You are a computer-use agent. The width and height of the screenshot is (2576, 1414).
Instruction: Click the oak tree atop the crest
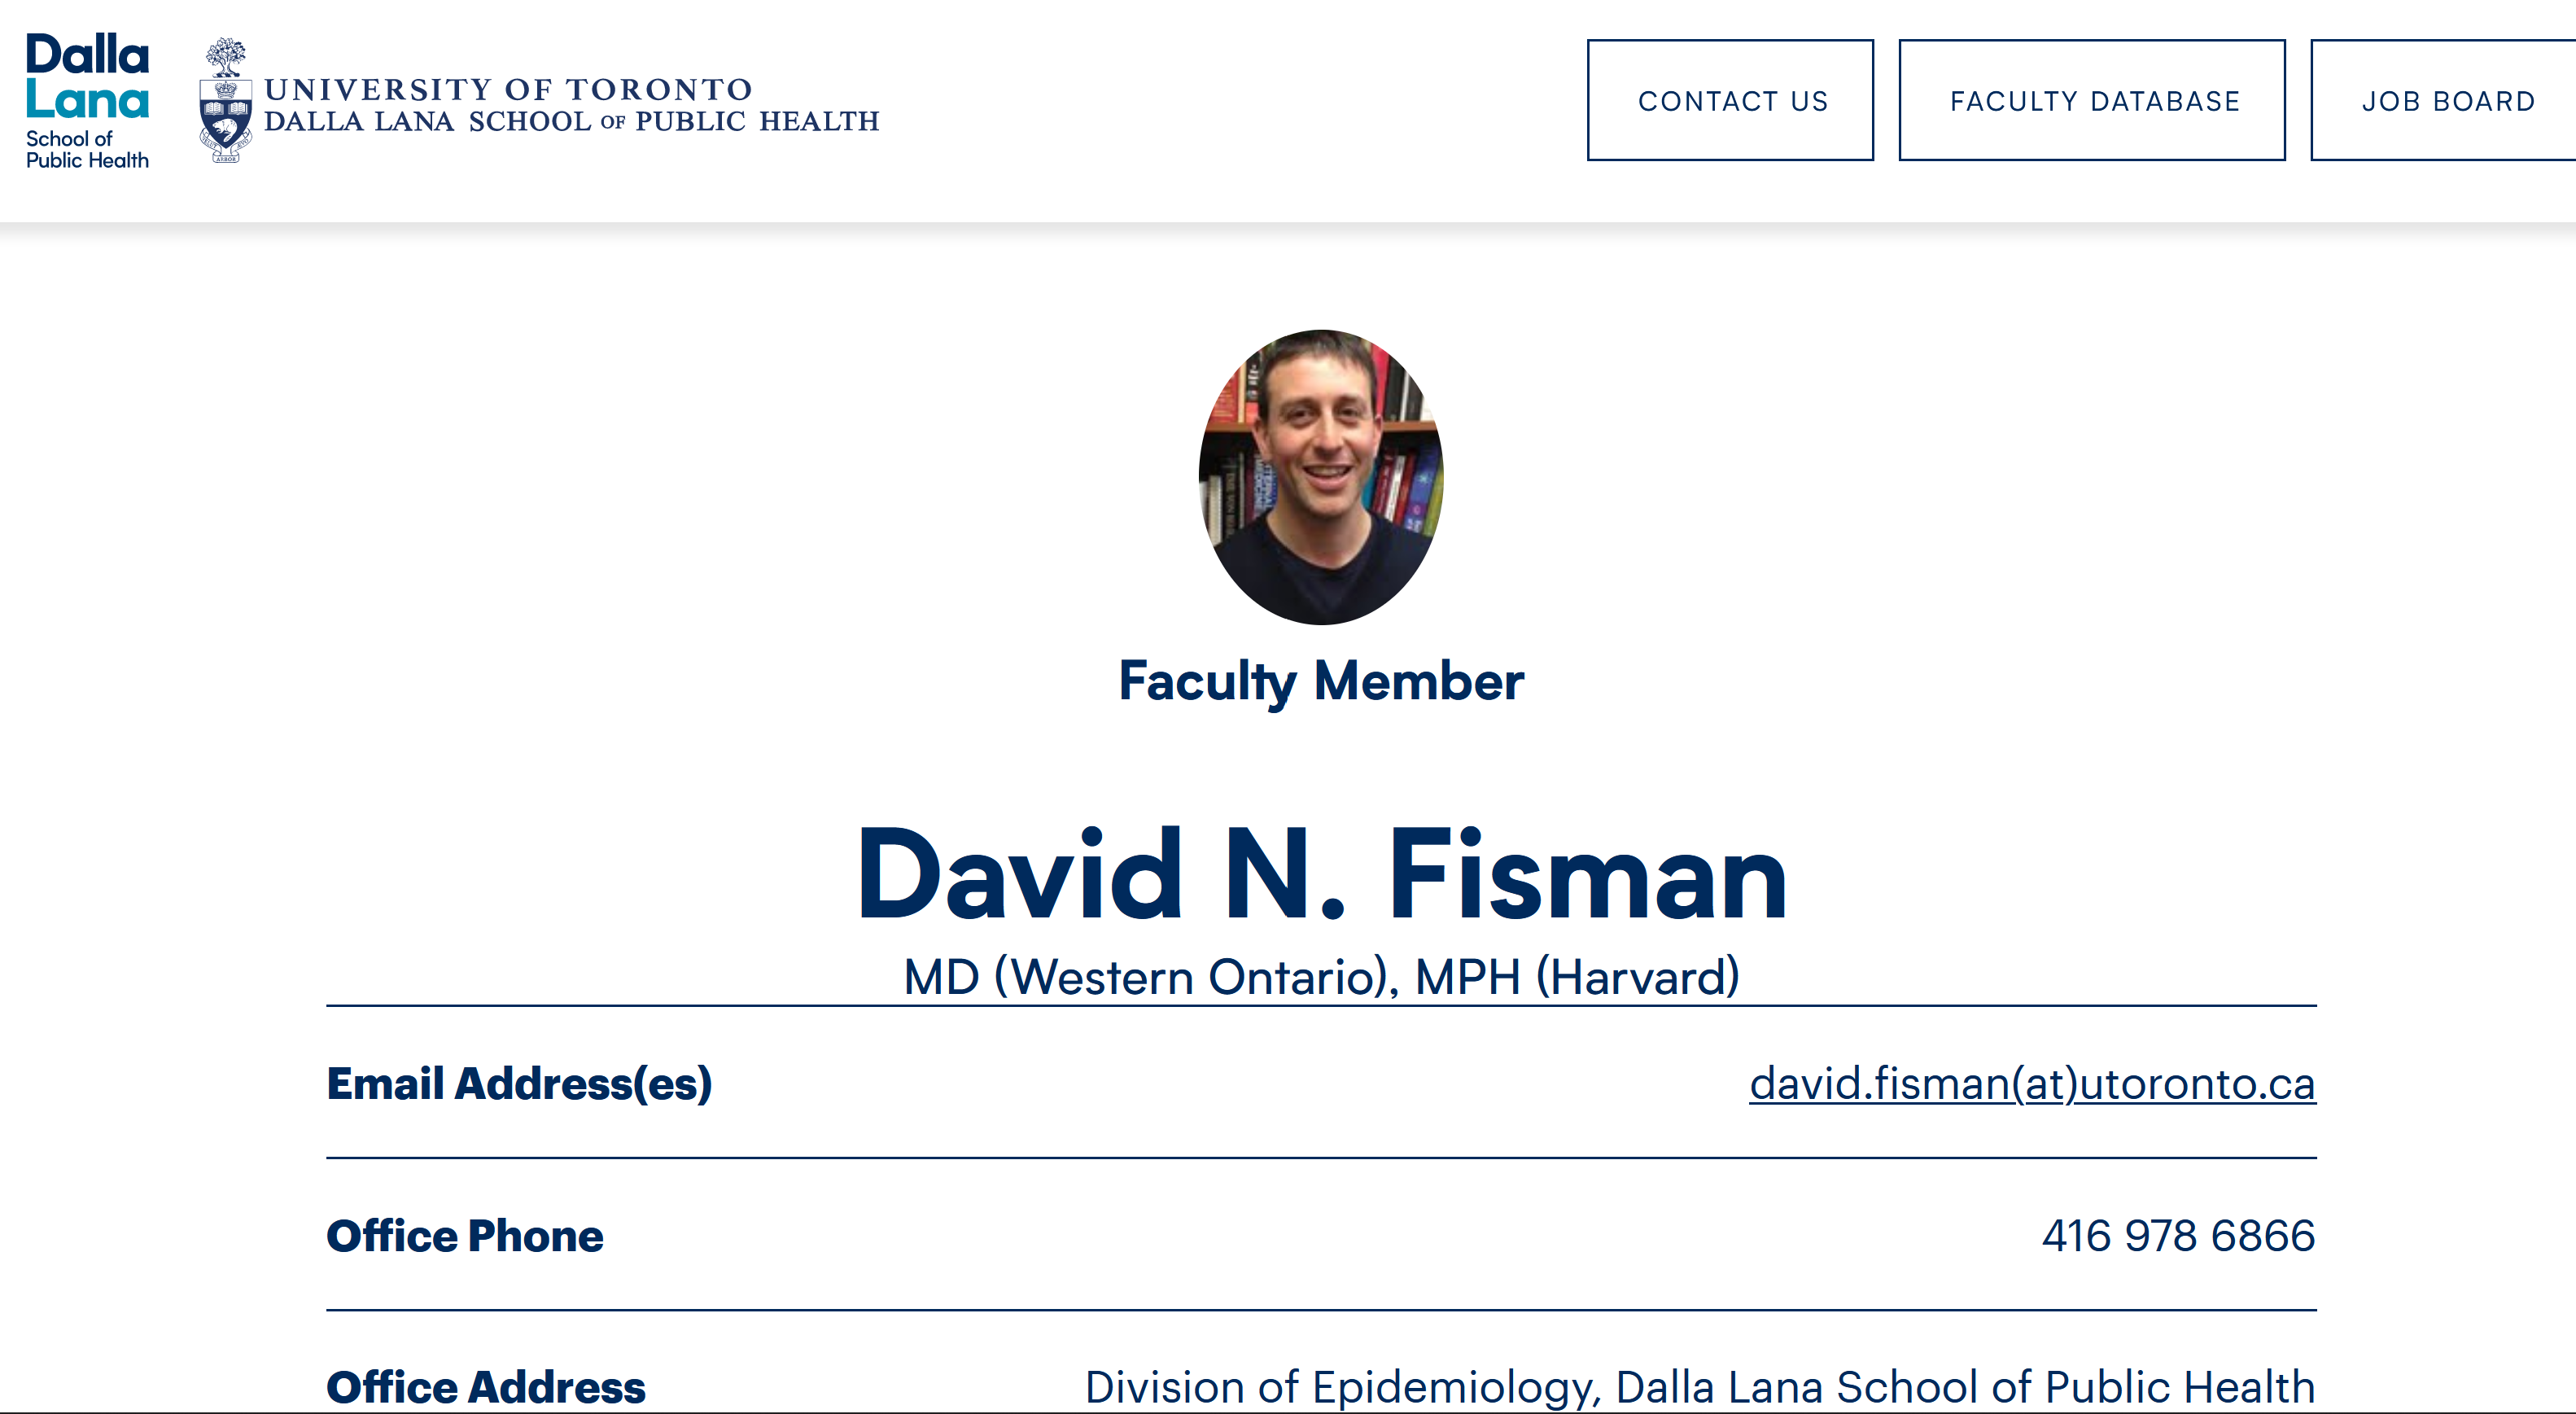pyautogui.click(x=226, y=57)
